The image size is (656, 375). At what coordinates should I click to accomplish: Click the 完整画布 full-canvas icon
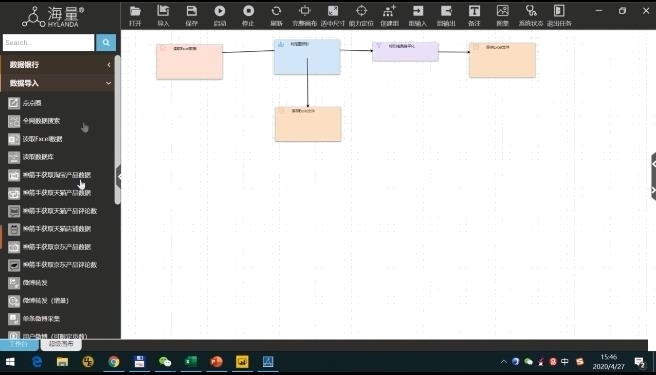(305, 11)
